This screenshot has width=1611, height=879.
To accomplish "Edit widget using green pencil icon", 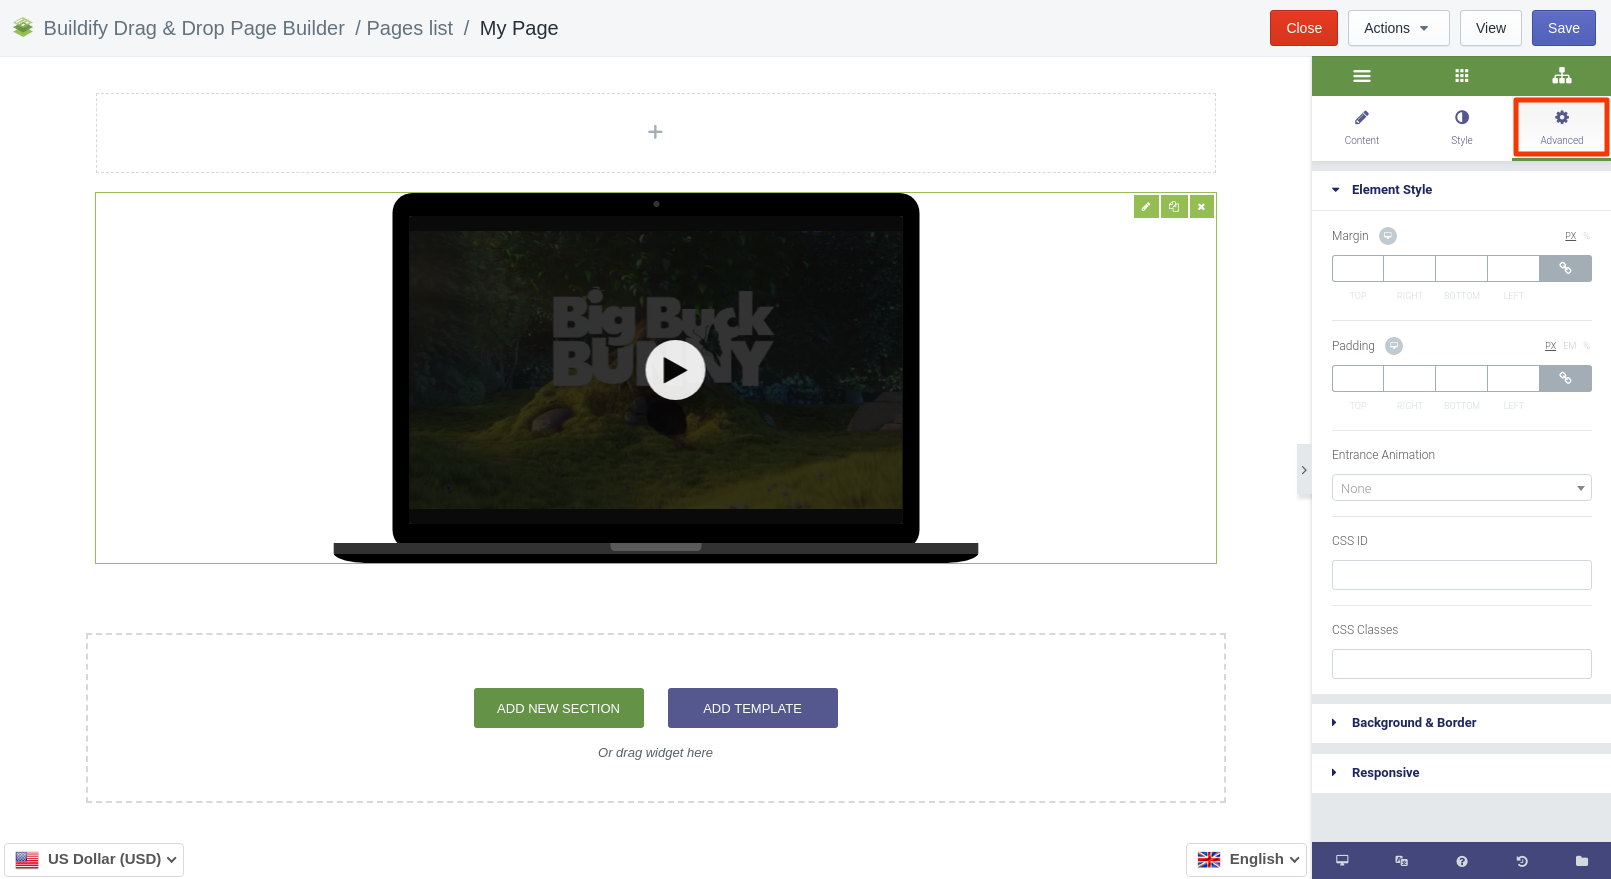I will pos(1146,206).
